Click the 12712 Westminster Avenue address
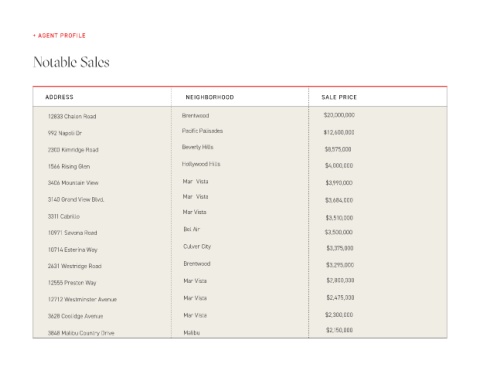Image resolution: width=480 pixels, height=371 pixels. 82,299
